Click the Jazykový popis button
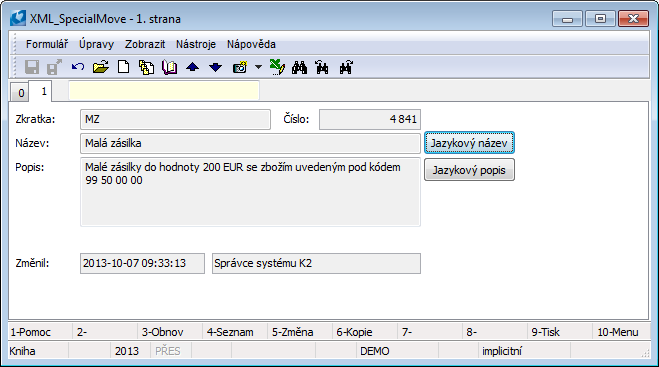The image size is (659, 367). coord(469,170)
